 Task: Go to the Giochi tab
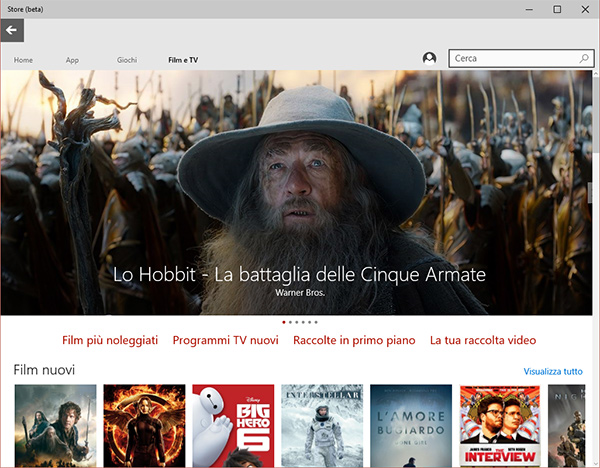pyautogui.click(x=127, y=60)
